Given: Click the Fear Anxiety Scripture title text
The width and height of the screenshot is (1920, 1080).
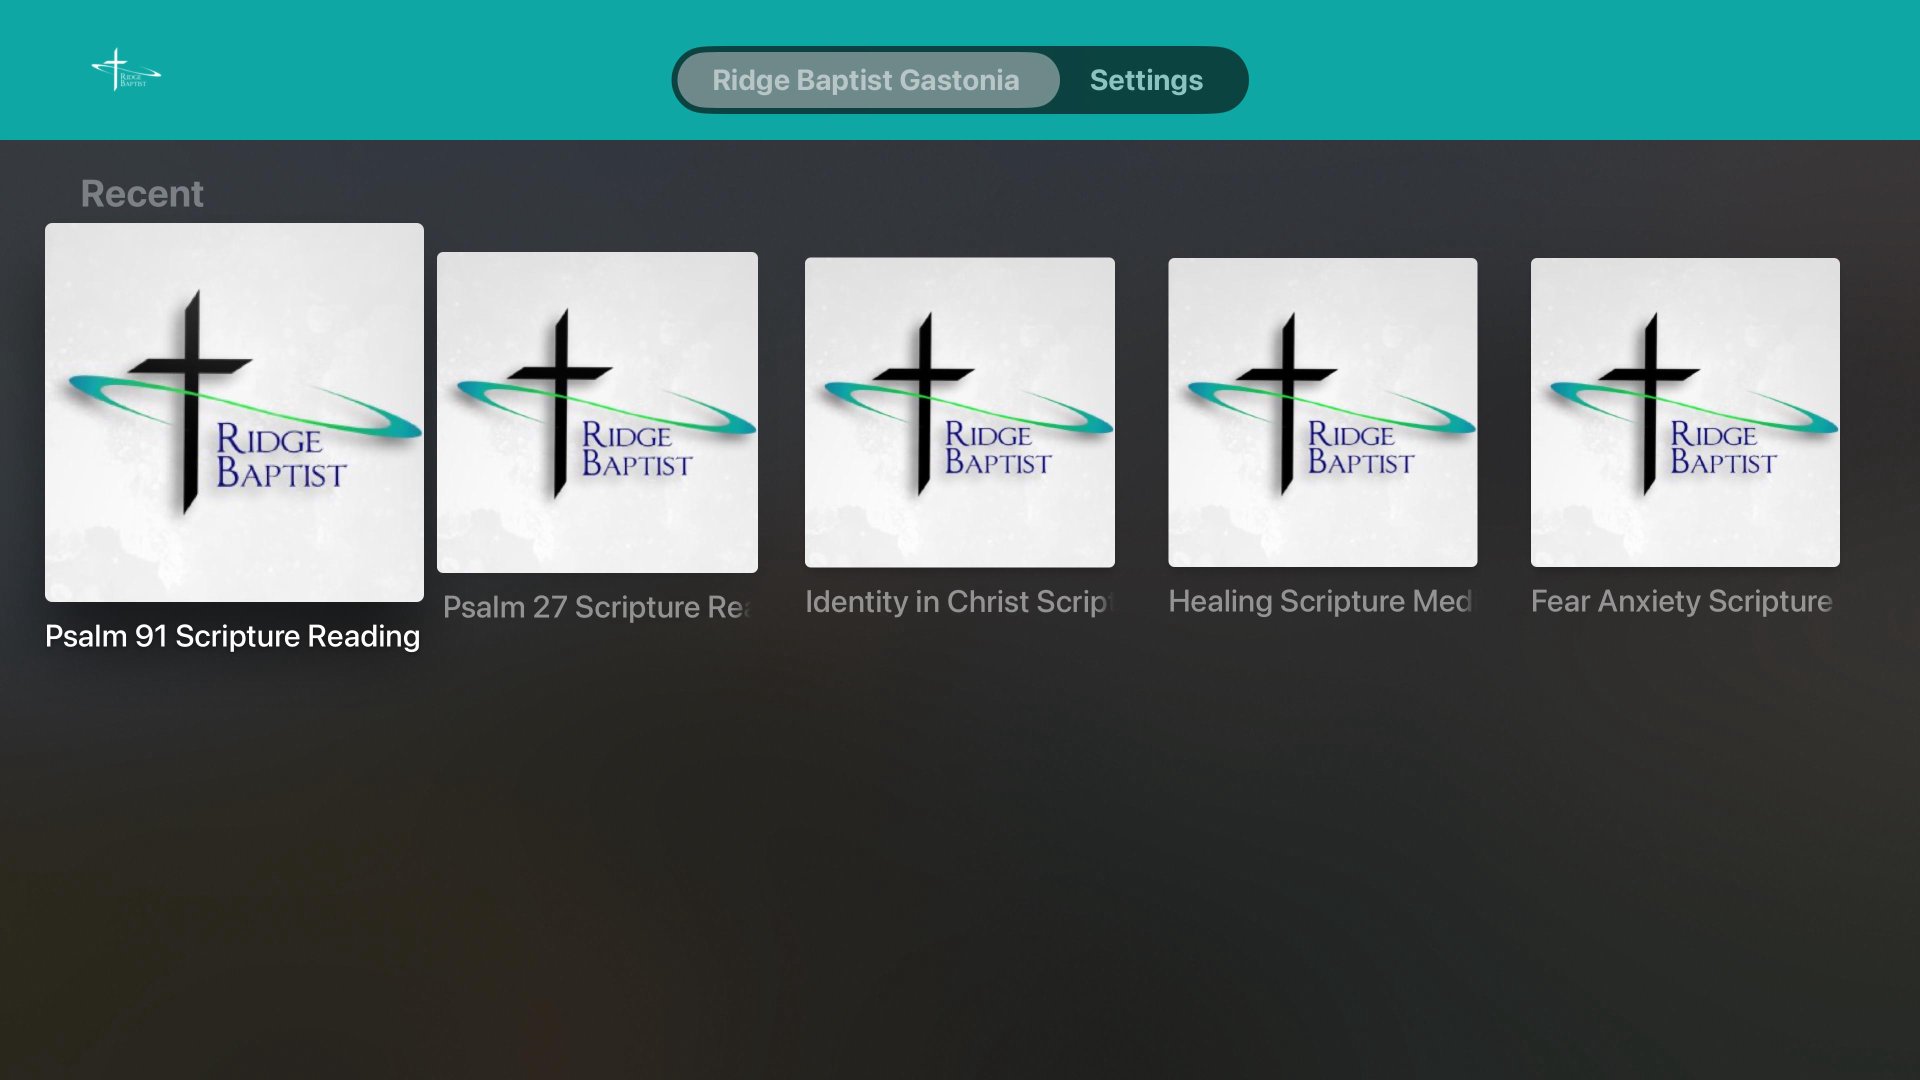Looking at the screenshot, I should (x=1681, y=601).
